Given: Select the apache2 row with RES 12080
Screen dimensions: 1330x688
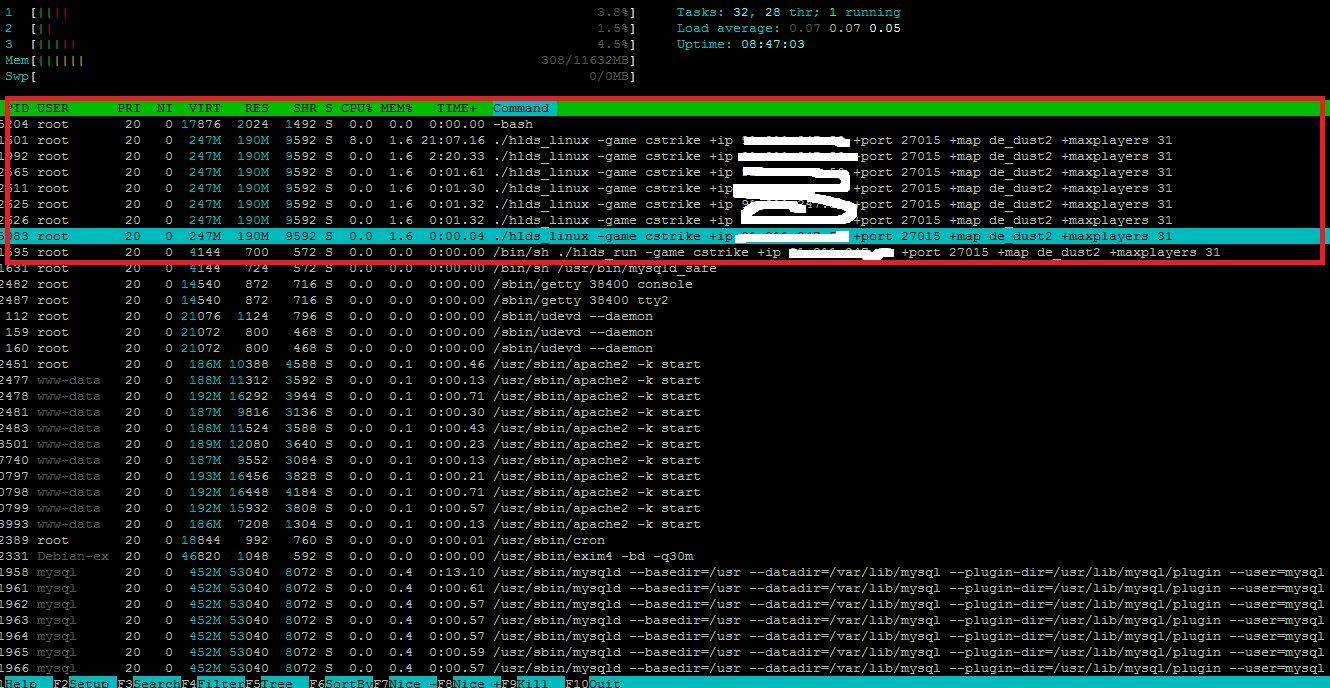Looking at the screenshot, I should coord(665,444).
